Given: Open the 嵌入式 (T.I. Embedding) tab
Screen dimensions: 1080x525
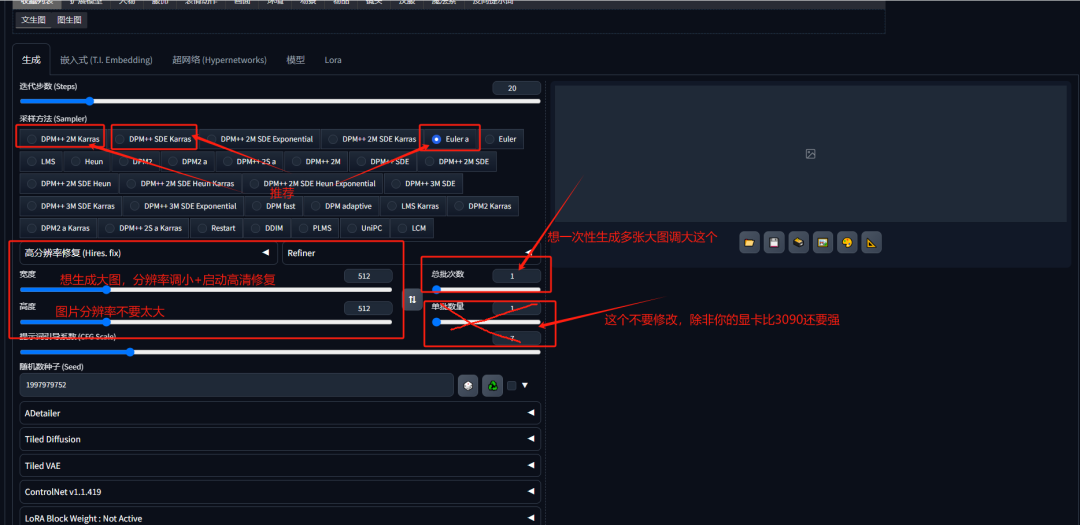Looking at the screenshot, I should (106, 60).
